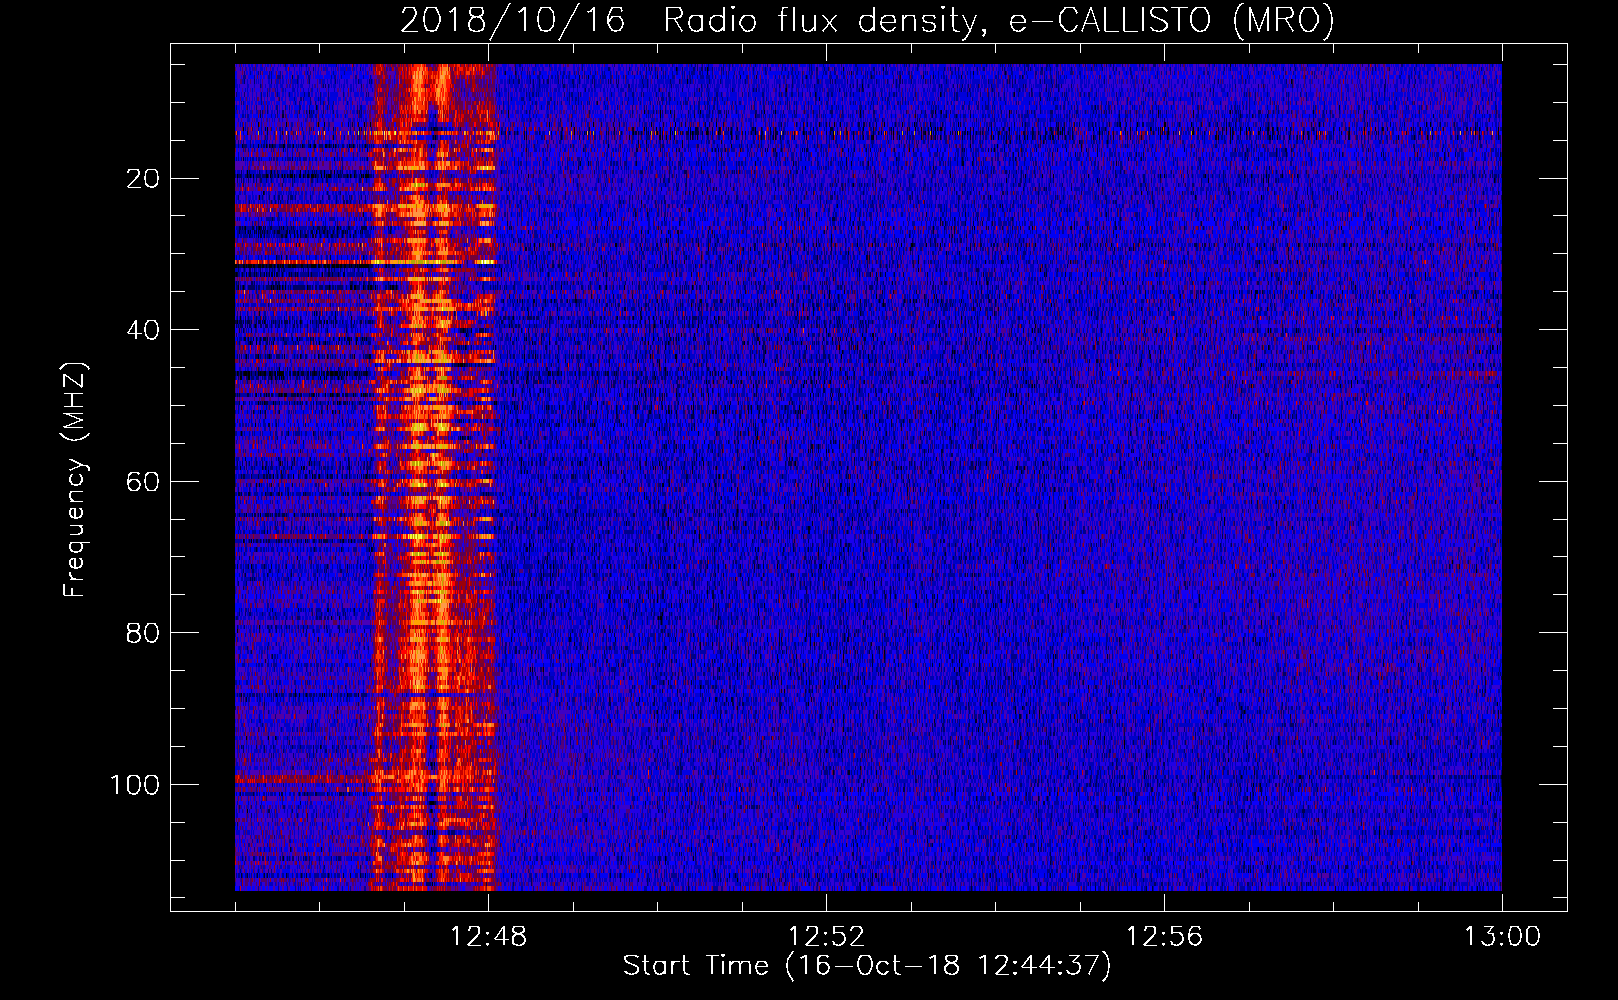Click the 13:00 time tick label
The image size is (1618, 1000).
pos(1502,937)
